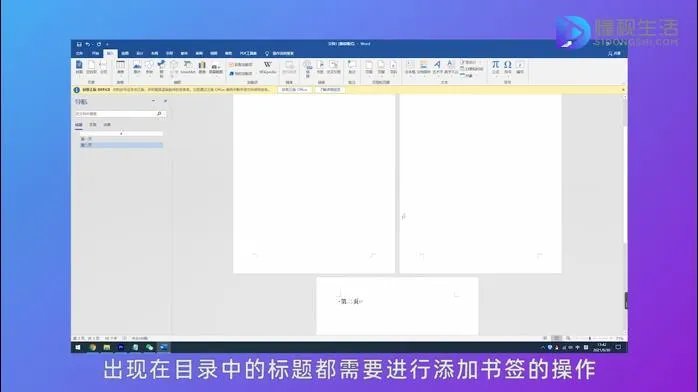Save the document from quick access toolbar

pos(79,44)
